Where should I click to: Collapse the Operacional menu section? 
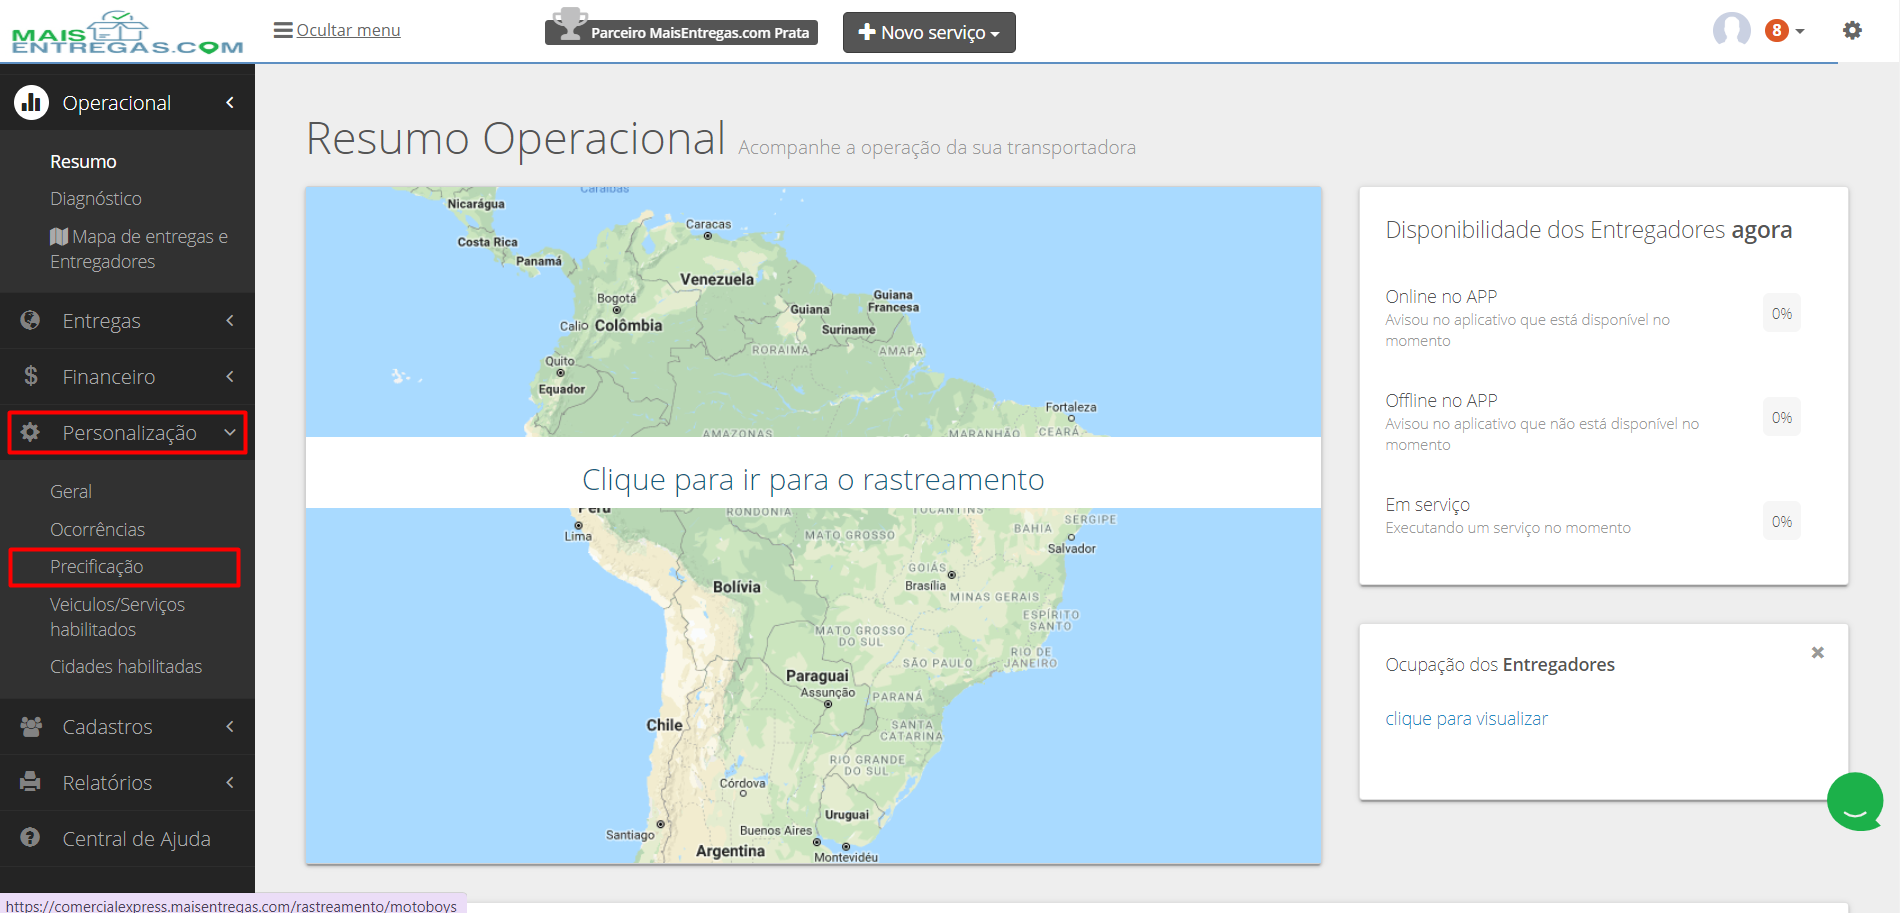[x=127, y=102]
